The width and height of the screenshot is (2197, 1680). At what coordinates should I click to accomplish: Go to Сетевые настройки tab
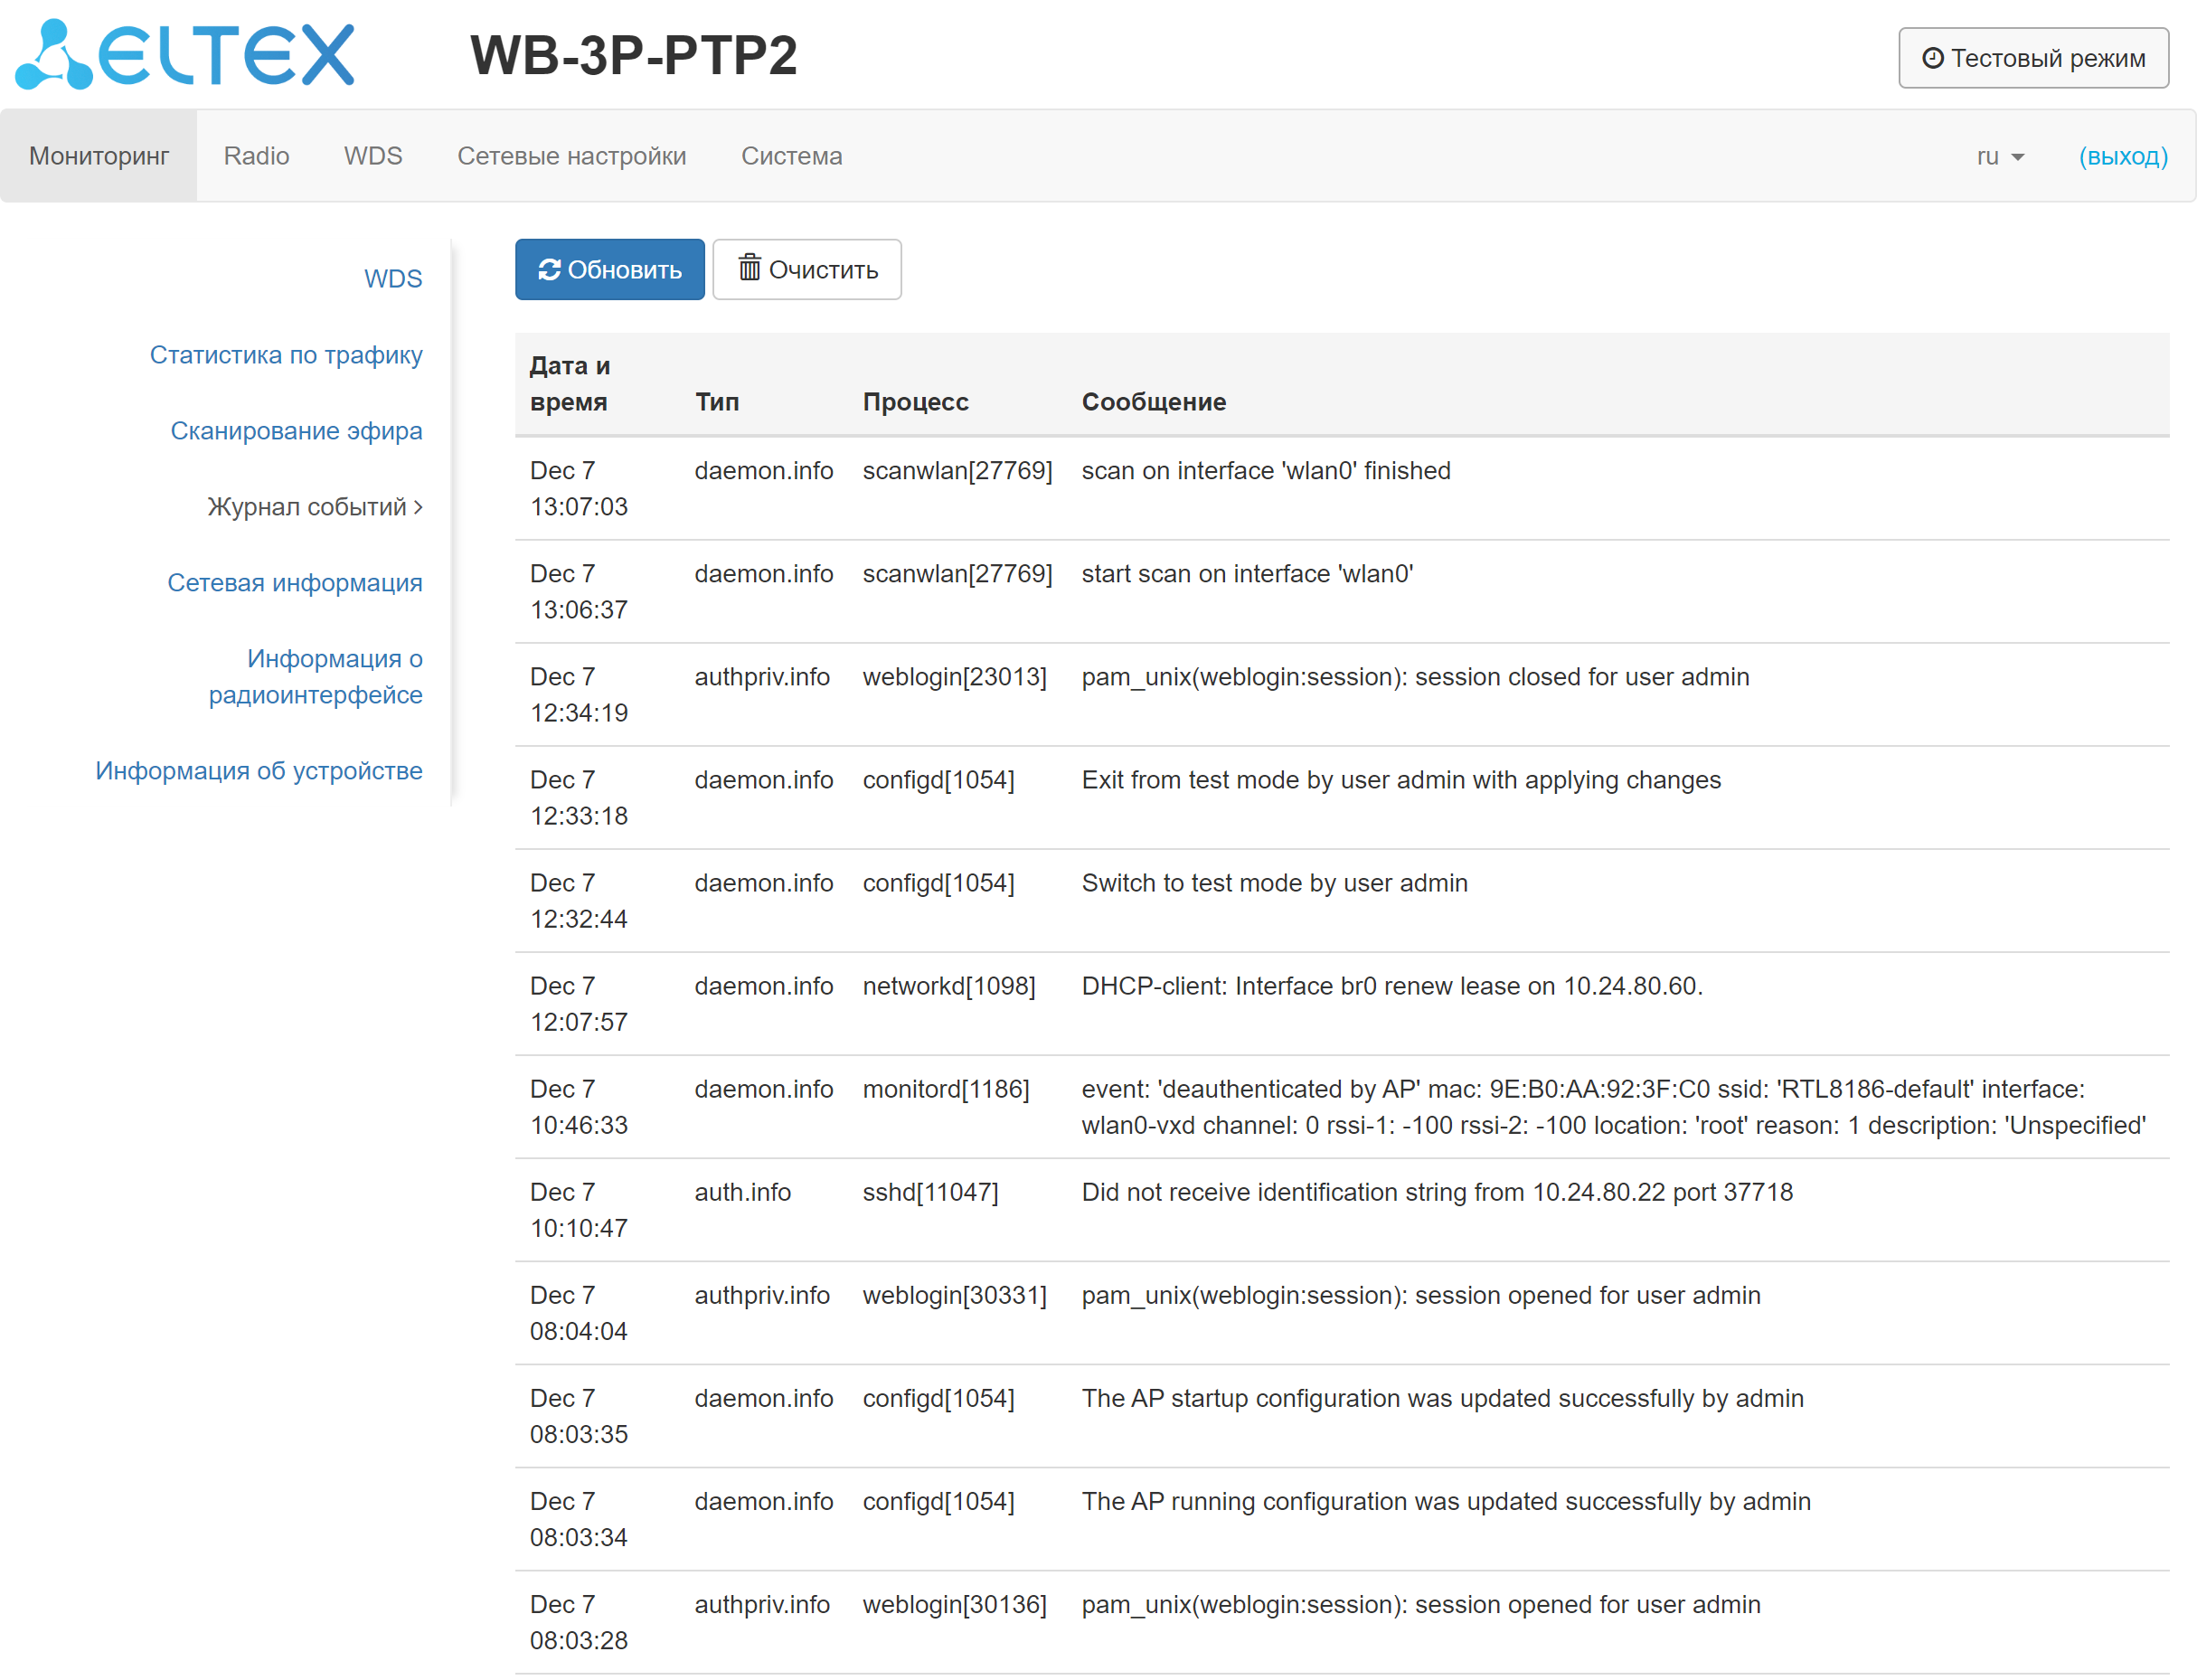(x=571, y=156)
